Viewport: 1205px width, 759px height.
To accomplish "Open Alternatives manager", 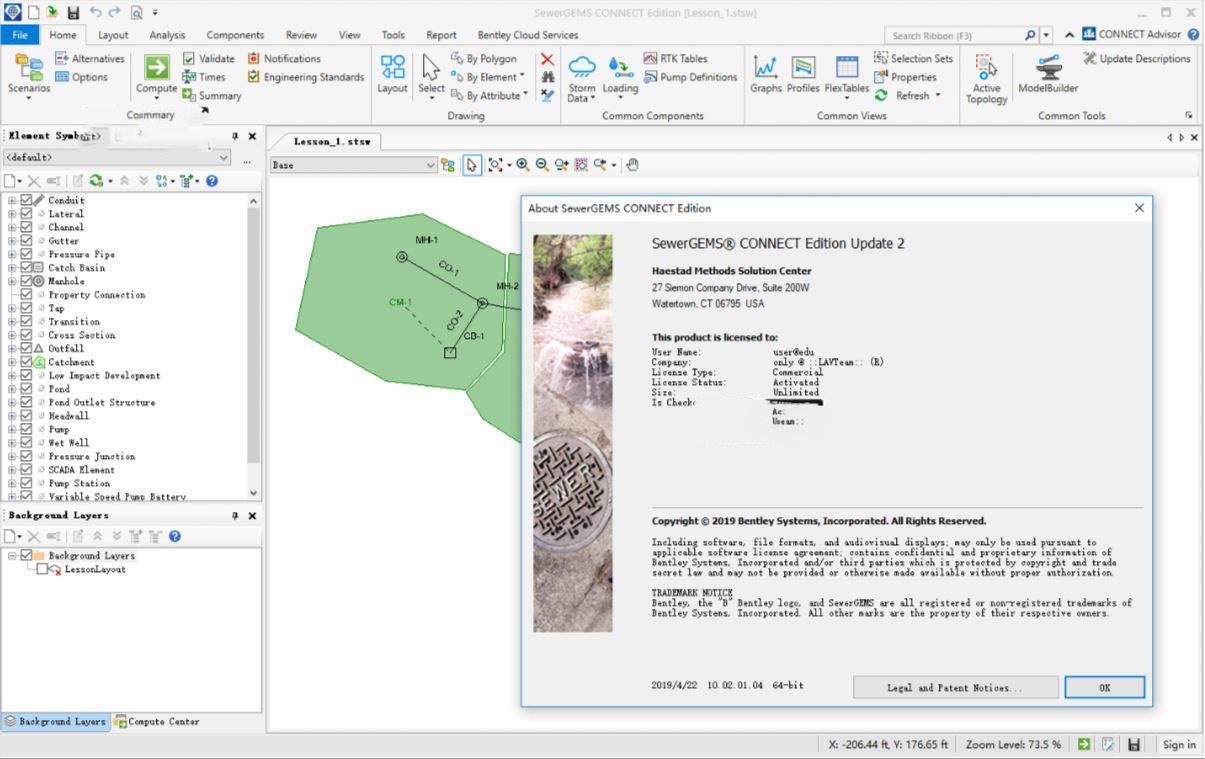I will pos(90,58).
